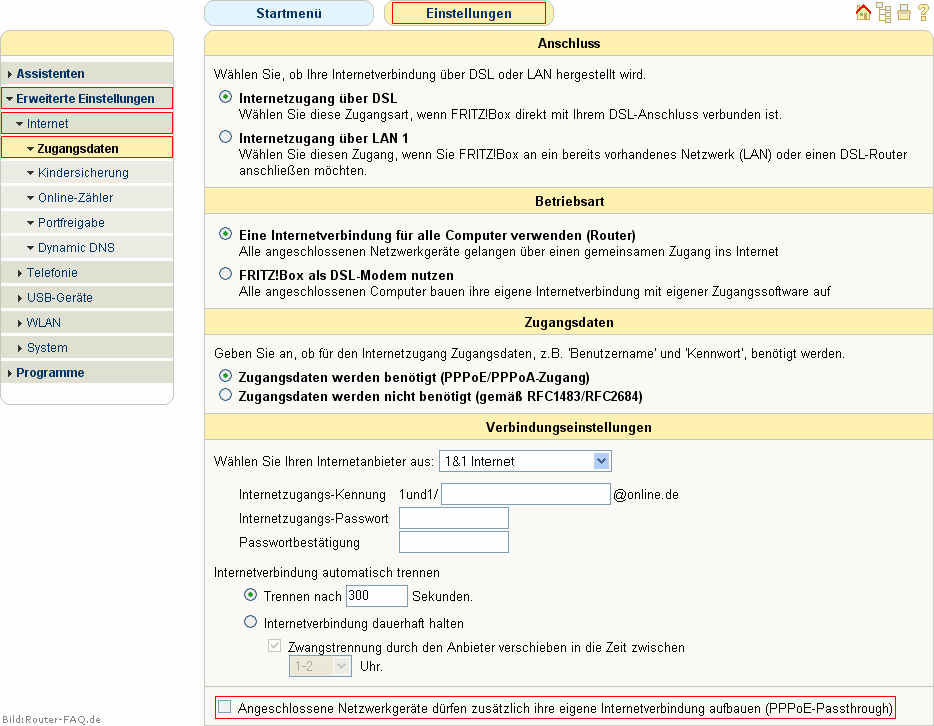Switch to the Einstellungen tab

pos(469,13)
